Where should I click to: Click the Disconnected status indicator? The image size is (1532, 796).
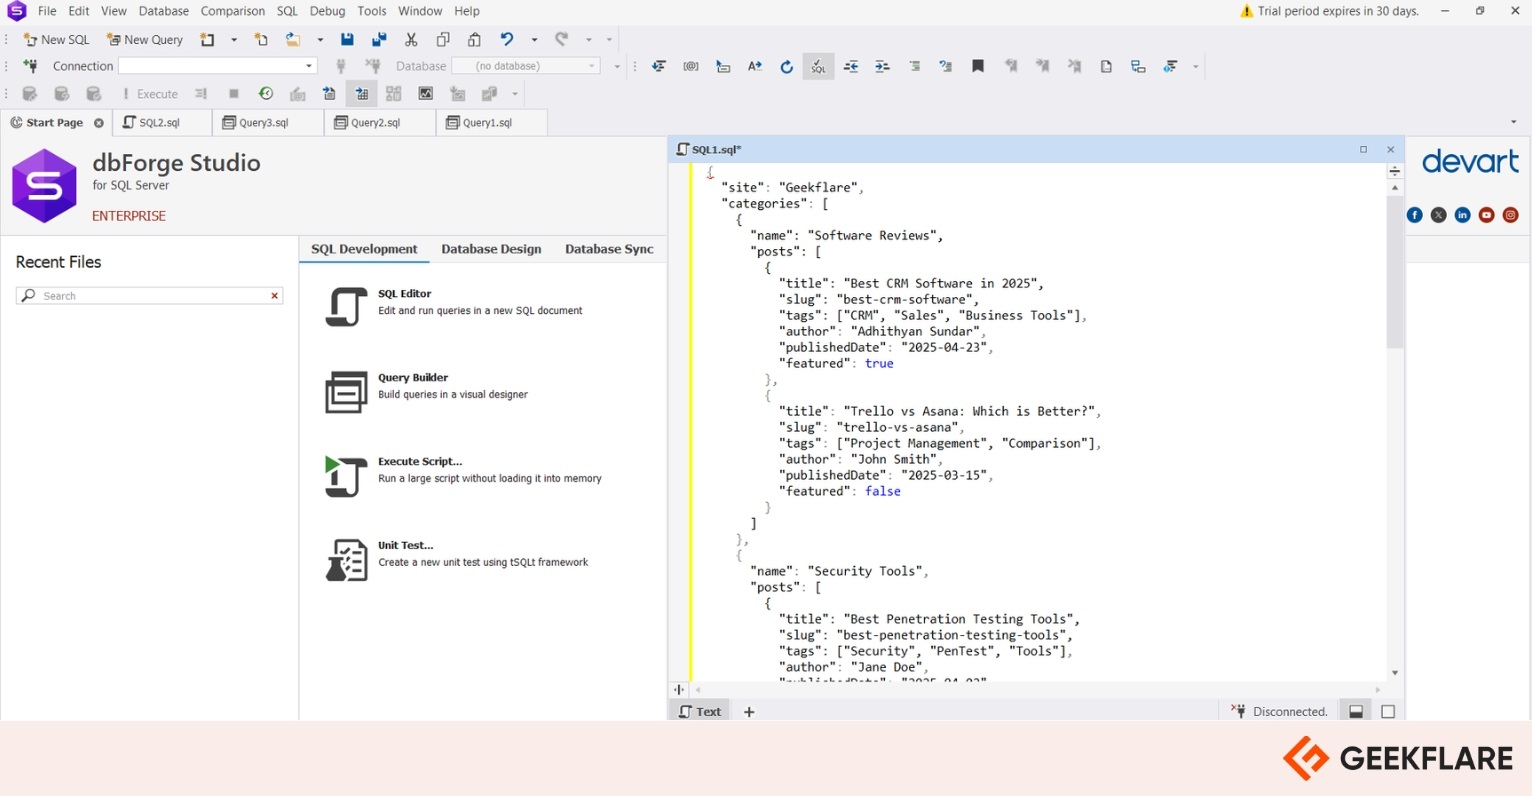tap(1279, 711)
